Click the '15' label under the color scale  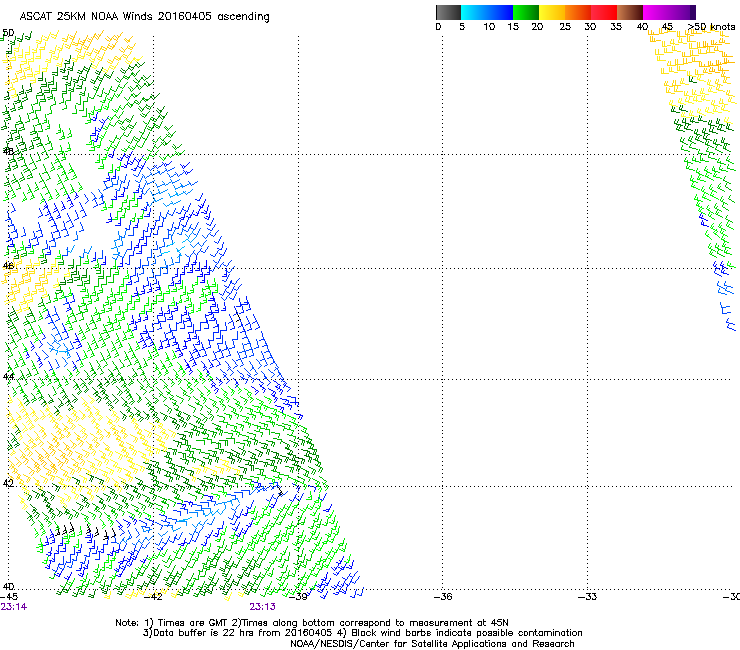coord(513,27)
